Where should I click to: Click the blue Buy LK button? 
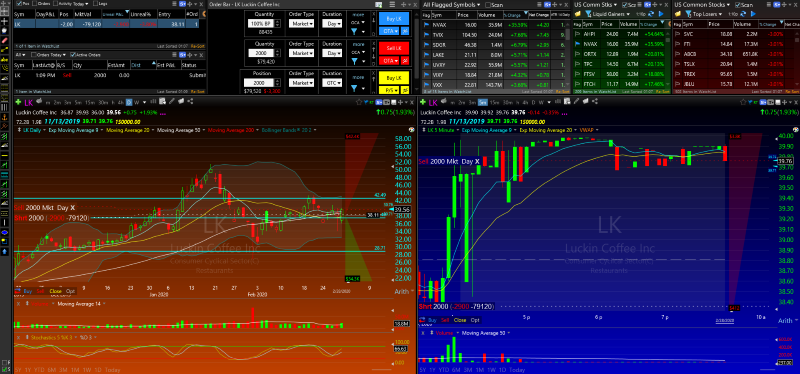pyautogui.click(x=394, y=19)
